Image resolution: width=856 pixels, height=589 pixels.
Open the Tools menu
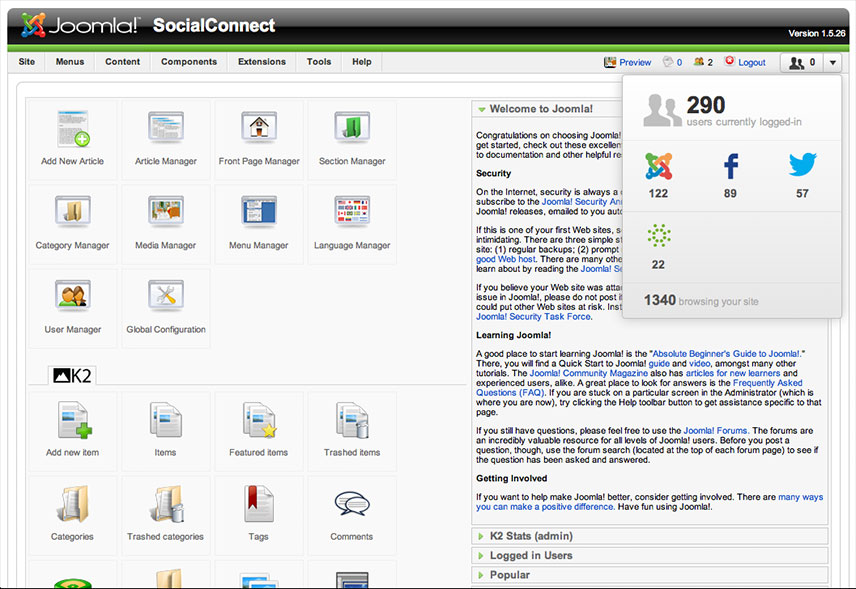pos(319,62)
